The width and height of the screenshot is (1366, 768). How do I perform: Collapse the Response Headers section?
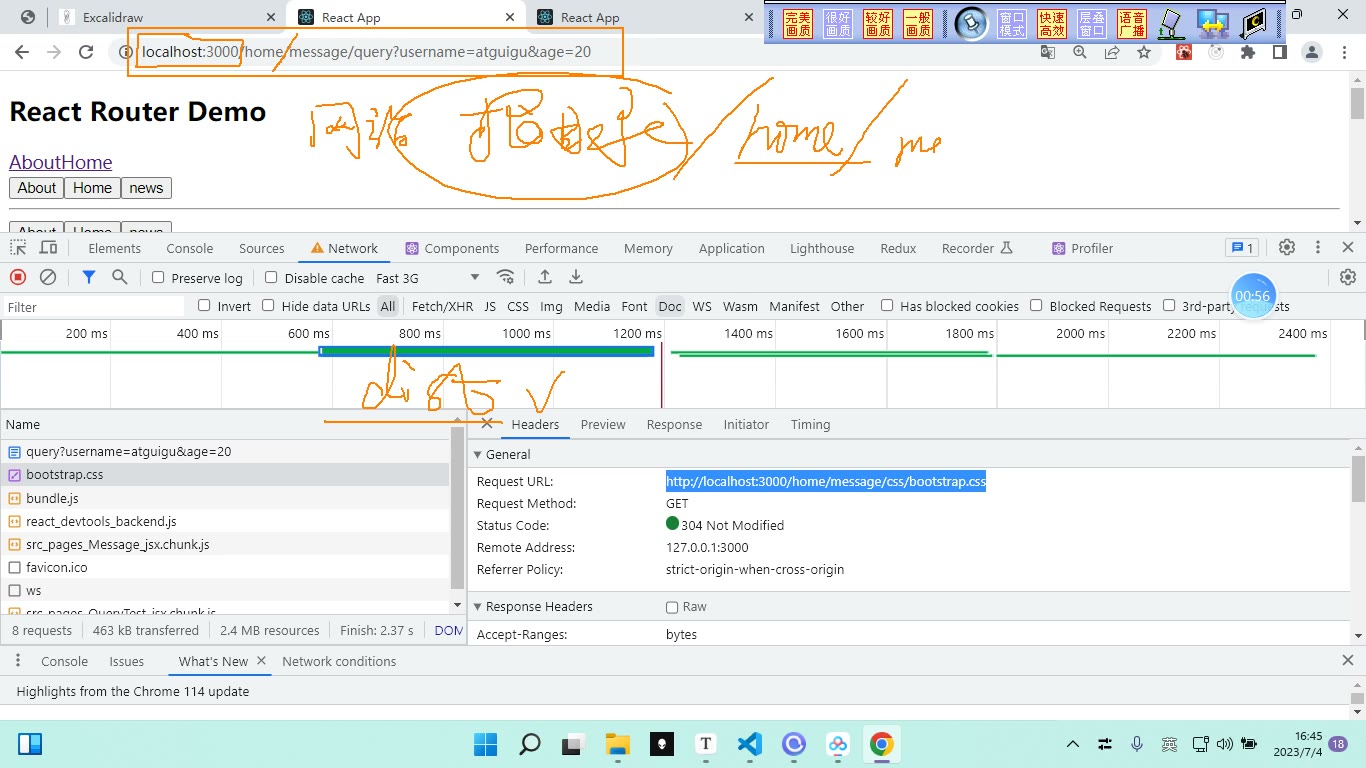(478, 607)
